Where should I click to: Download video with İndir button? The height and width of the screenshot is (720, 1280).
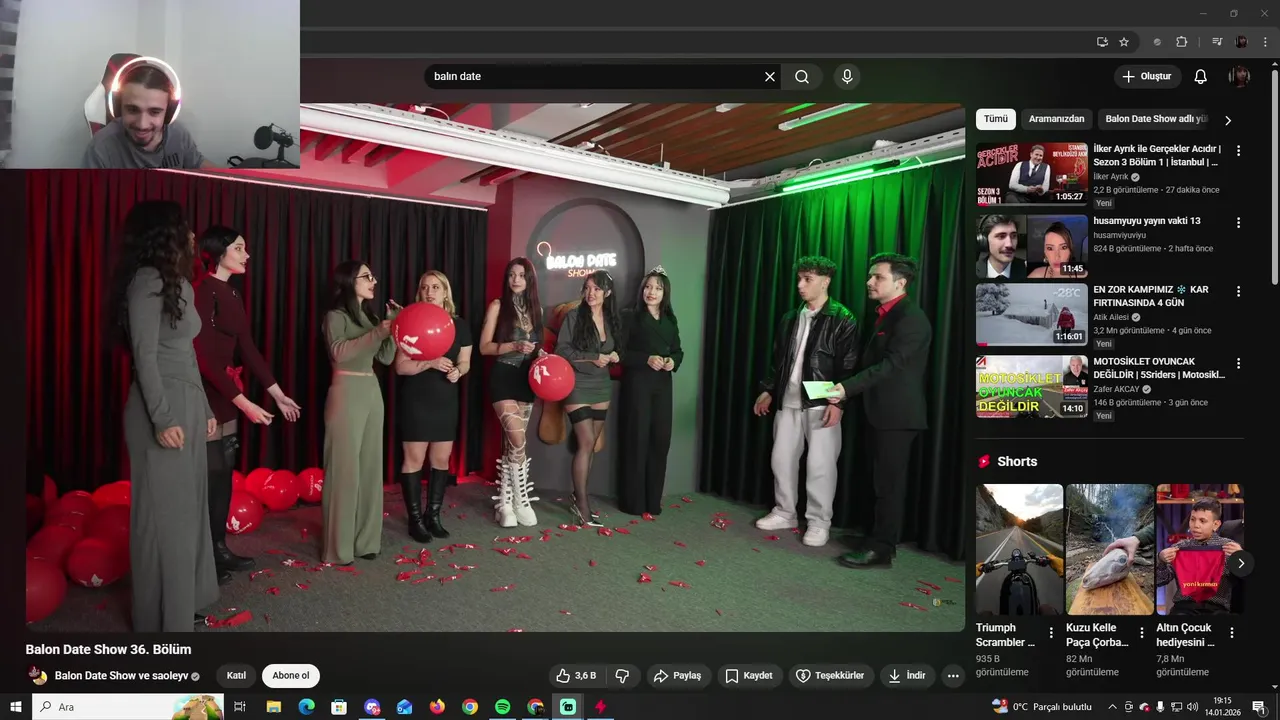point(907,676)
